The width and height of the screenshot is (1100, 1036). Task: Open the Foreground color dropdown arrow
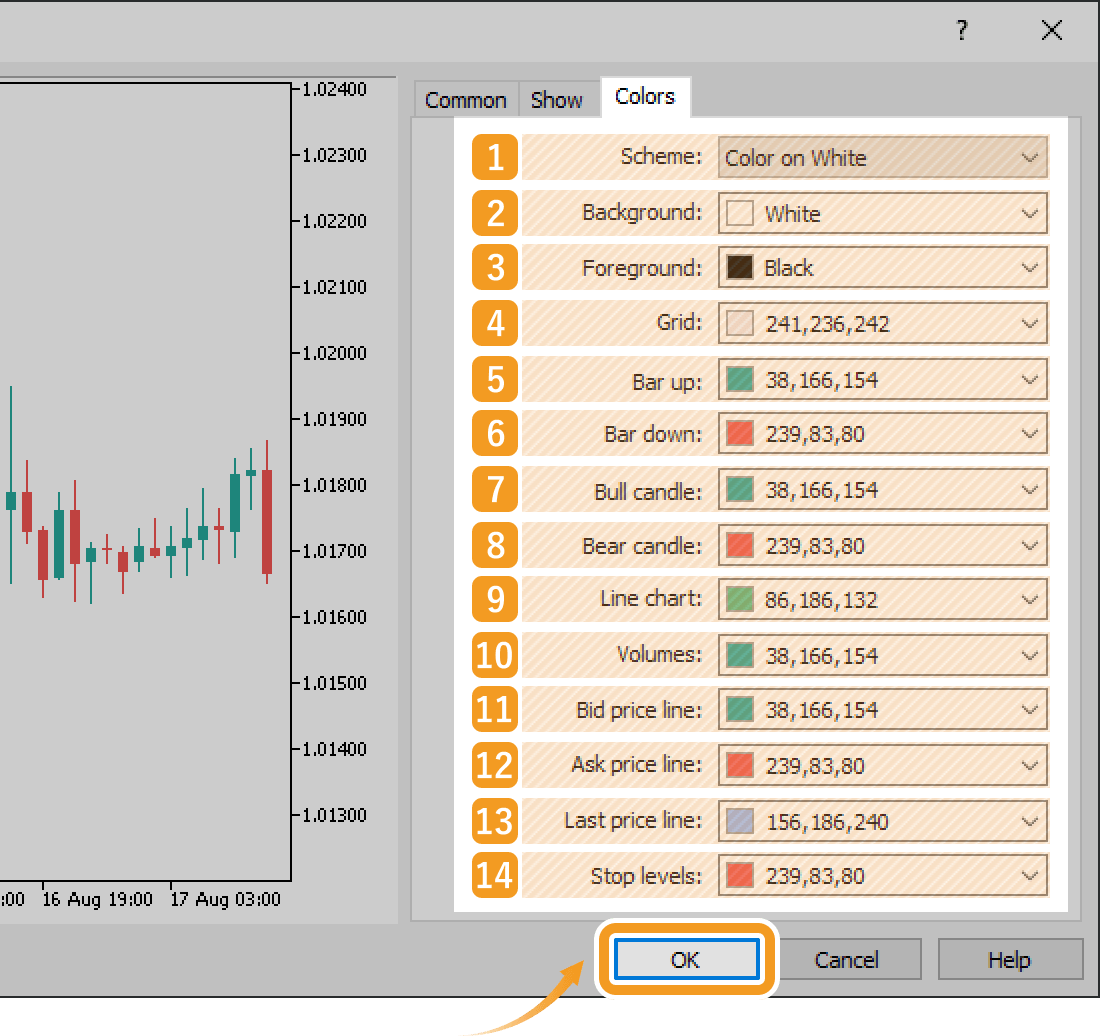pos(1029,268)
